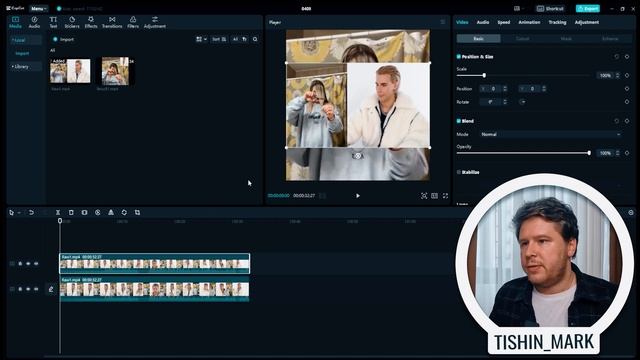The image size is (640, 360).
Task: Click the aspect ratio icon in the Player
Action: [x=434, y=196]
